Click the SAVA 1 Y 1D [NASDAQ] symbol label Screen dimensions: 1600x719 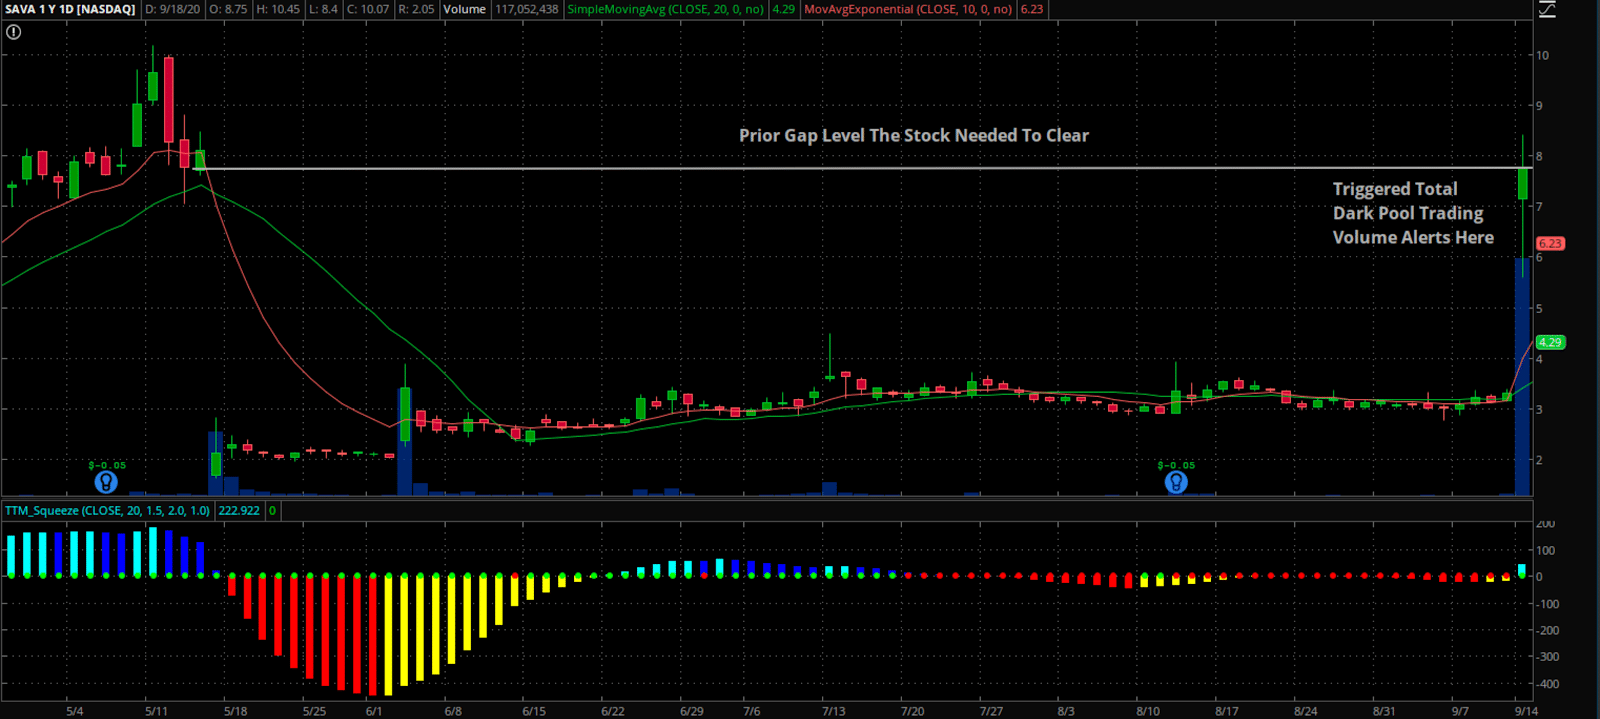click(x=70, y=9)
